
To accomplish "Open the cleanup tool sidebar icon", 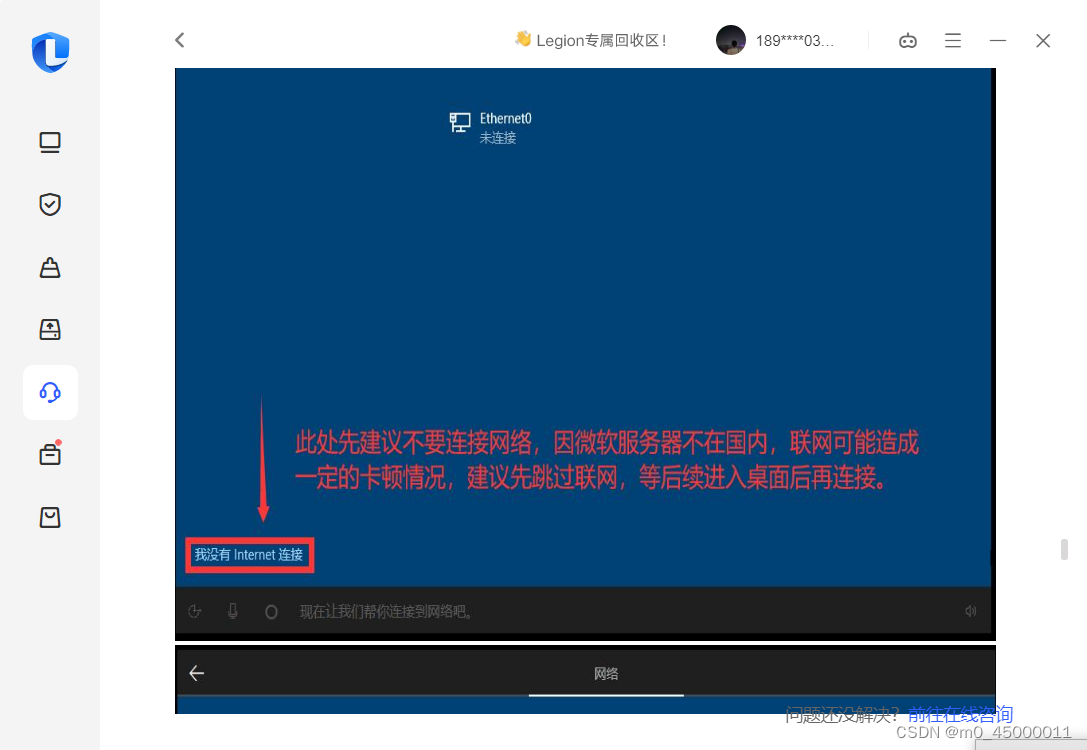I will coord(50,267).
